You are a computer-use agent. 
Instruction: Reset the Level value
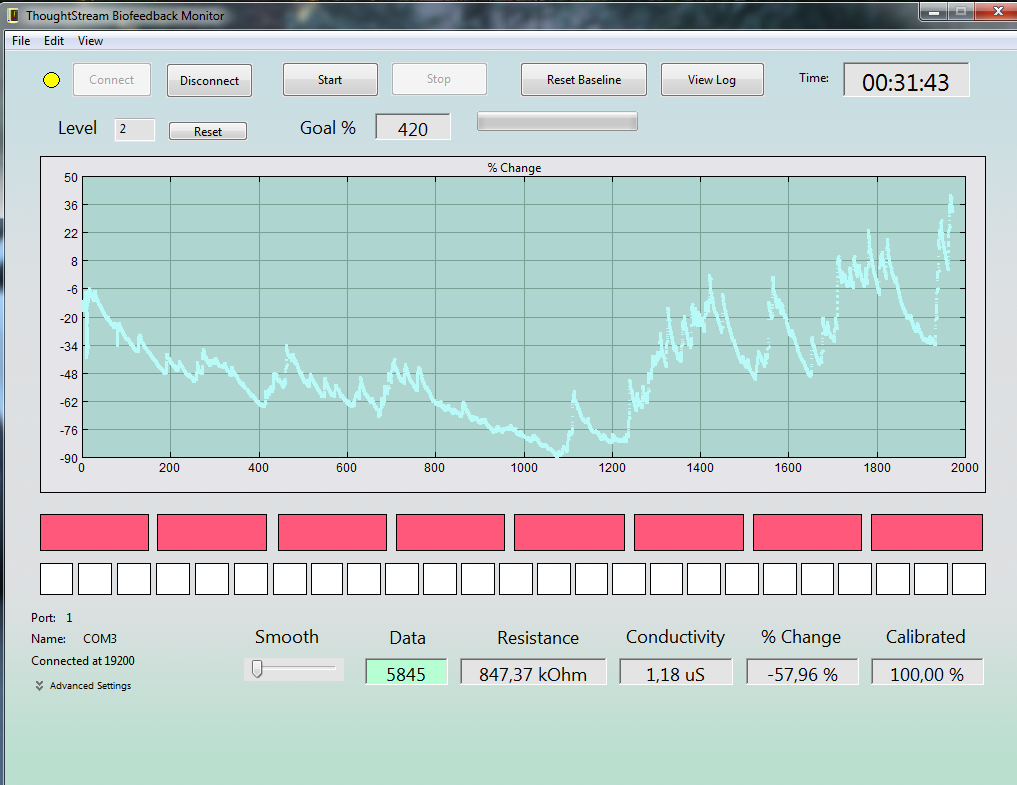[208, 131]
